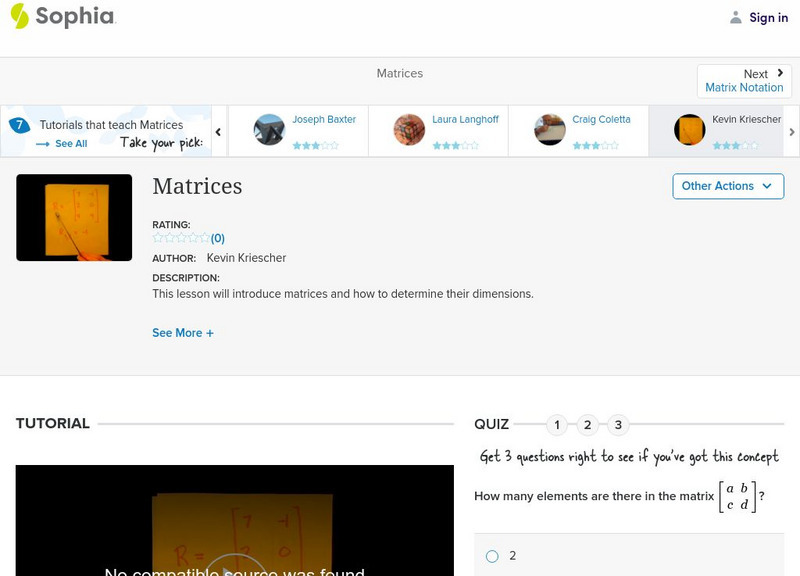Image resolution: width=800 pixels, height=576 pixels.
Task: Expand description with See More +
Action: coord(183,333)
